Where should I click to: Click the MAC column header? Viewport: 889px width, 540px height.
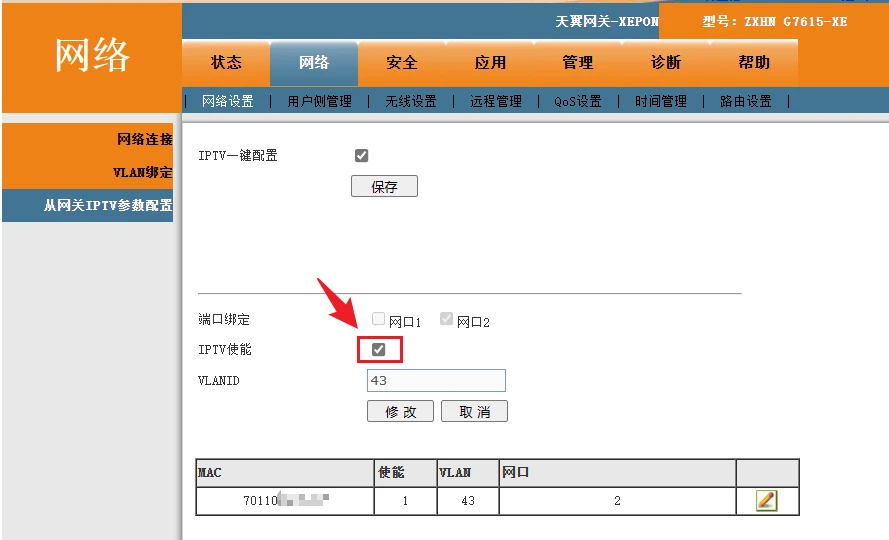(285, 472)
